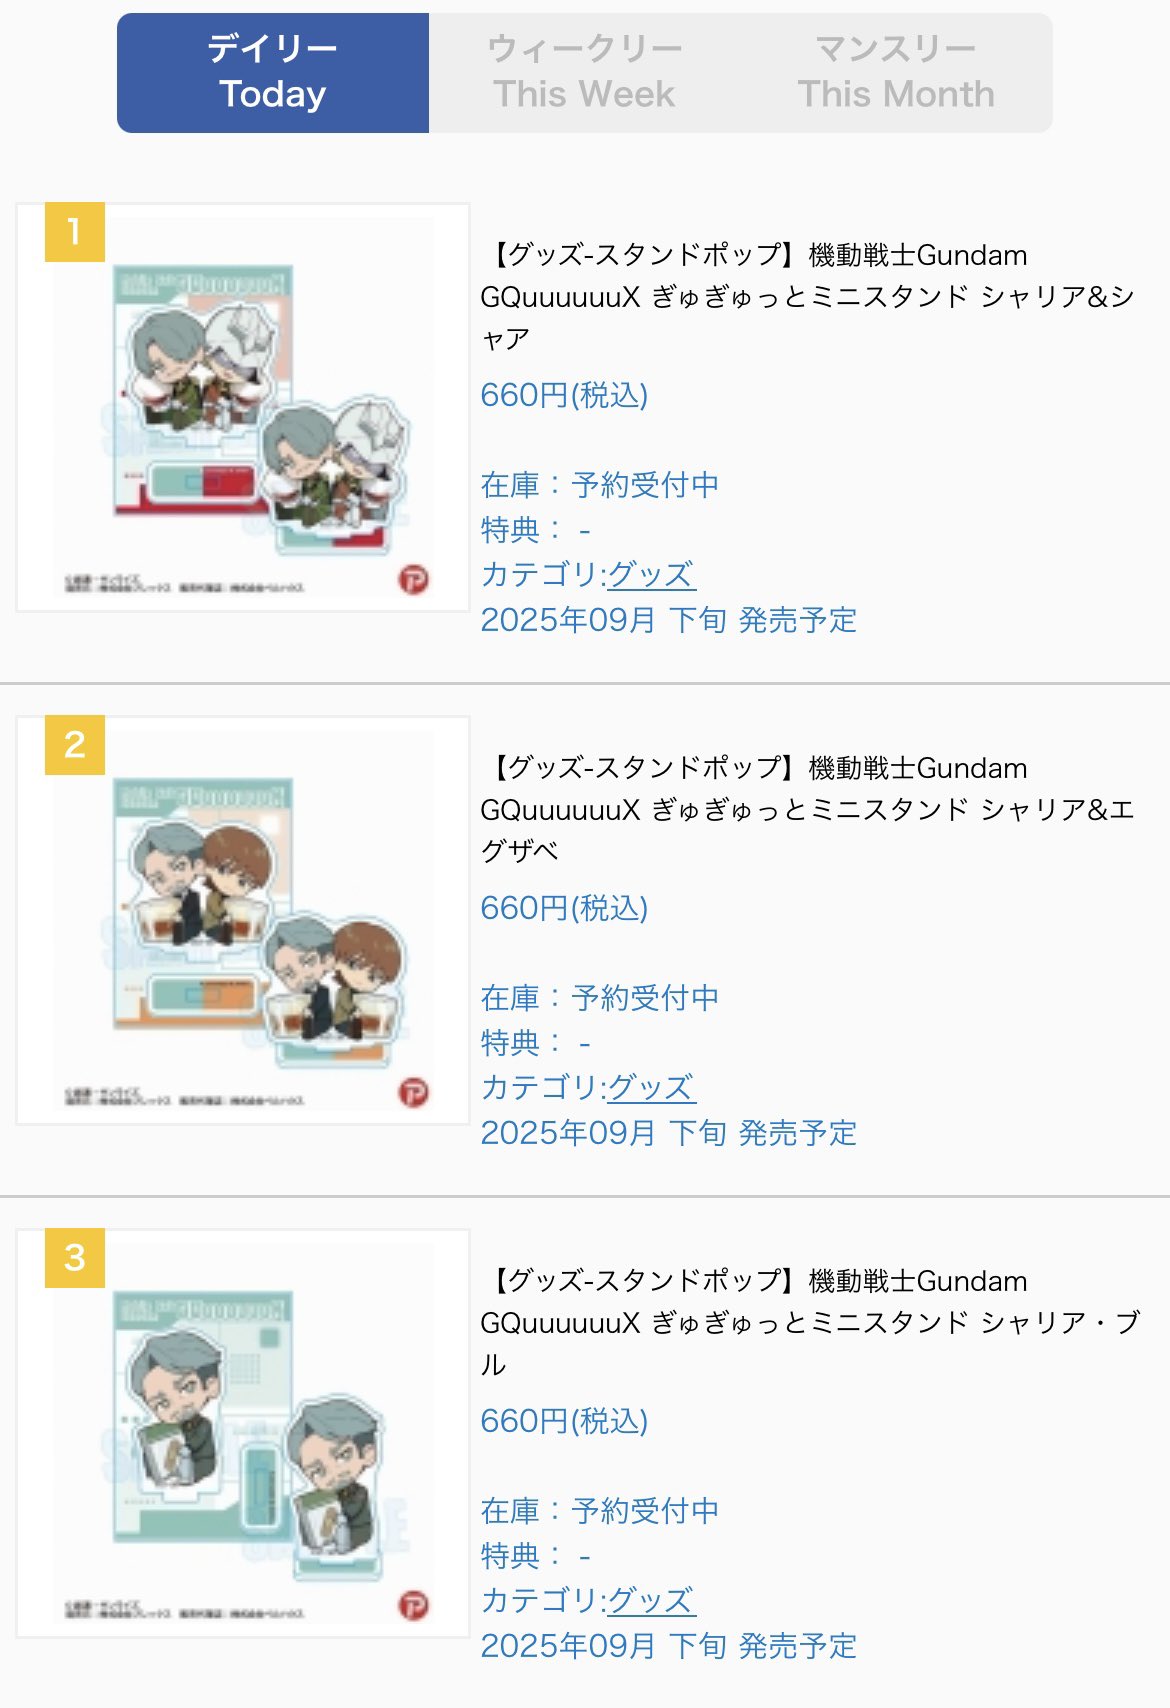Open the シャリア&シャア ミニスタンド title link
The image size is (1170, 1708).
click(x=808, y=297)
